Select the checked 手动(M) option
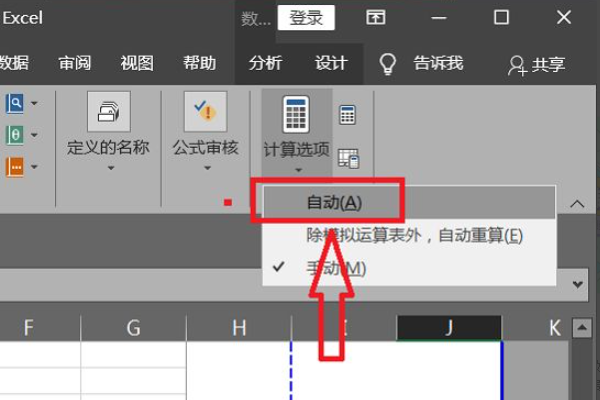 [409, 268]
